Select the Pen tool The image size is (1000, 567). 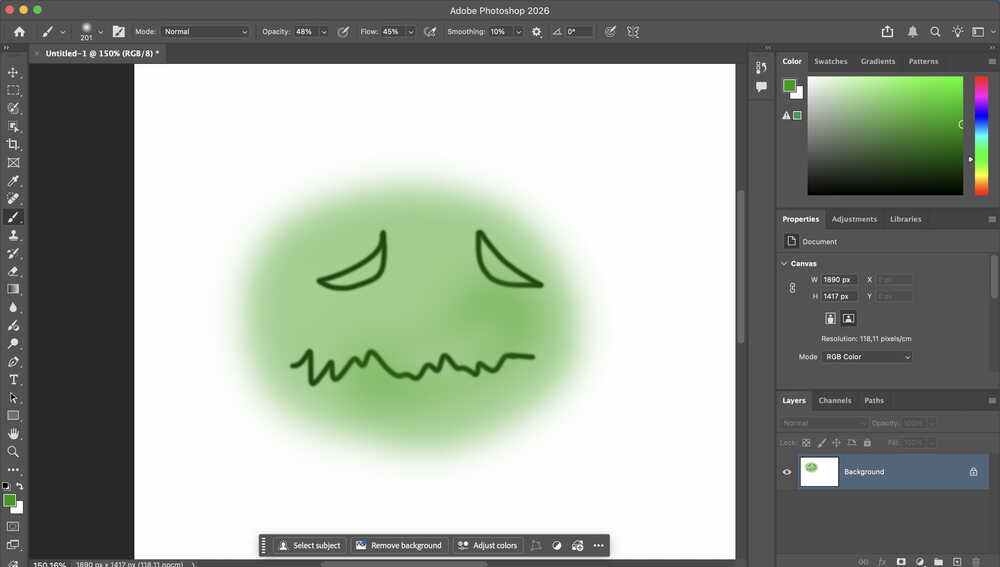coord(13,362)
